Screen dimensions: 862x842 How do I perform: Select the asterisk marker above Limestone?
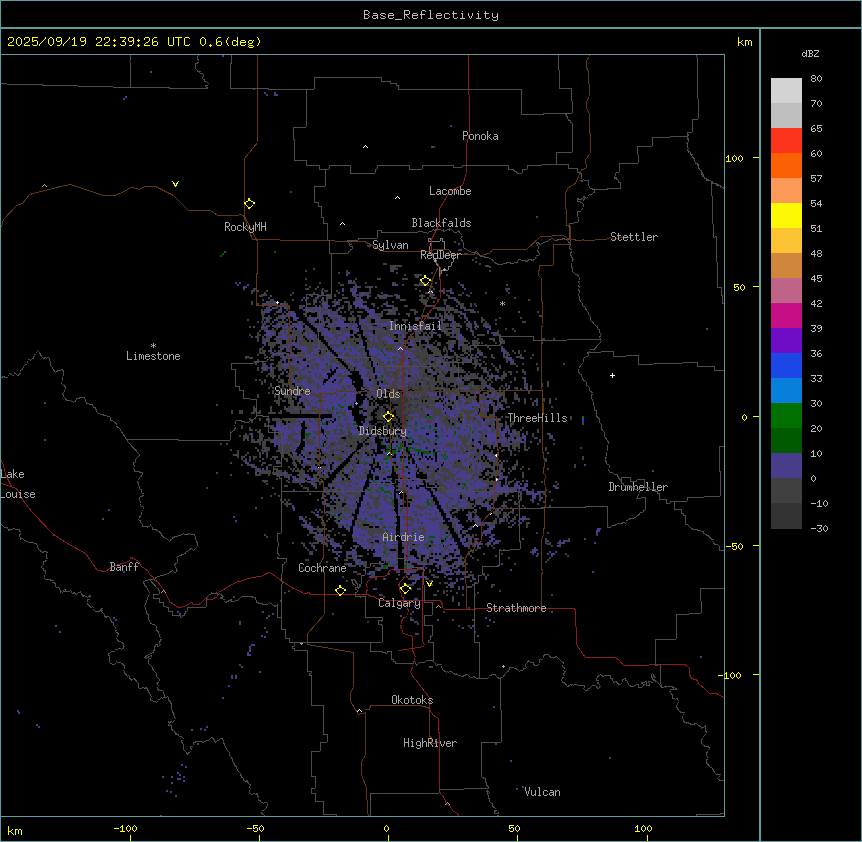153,345
